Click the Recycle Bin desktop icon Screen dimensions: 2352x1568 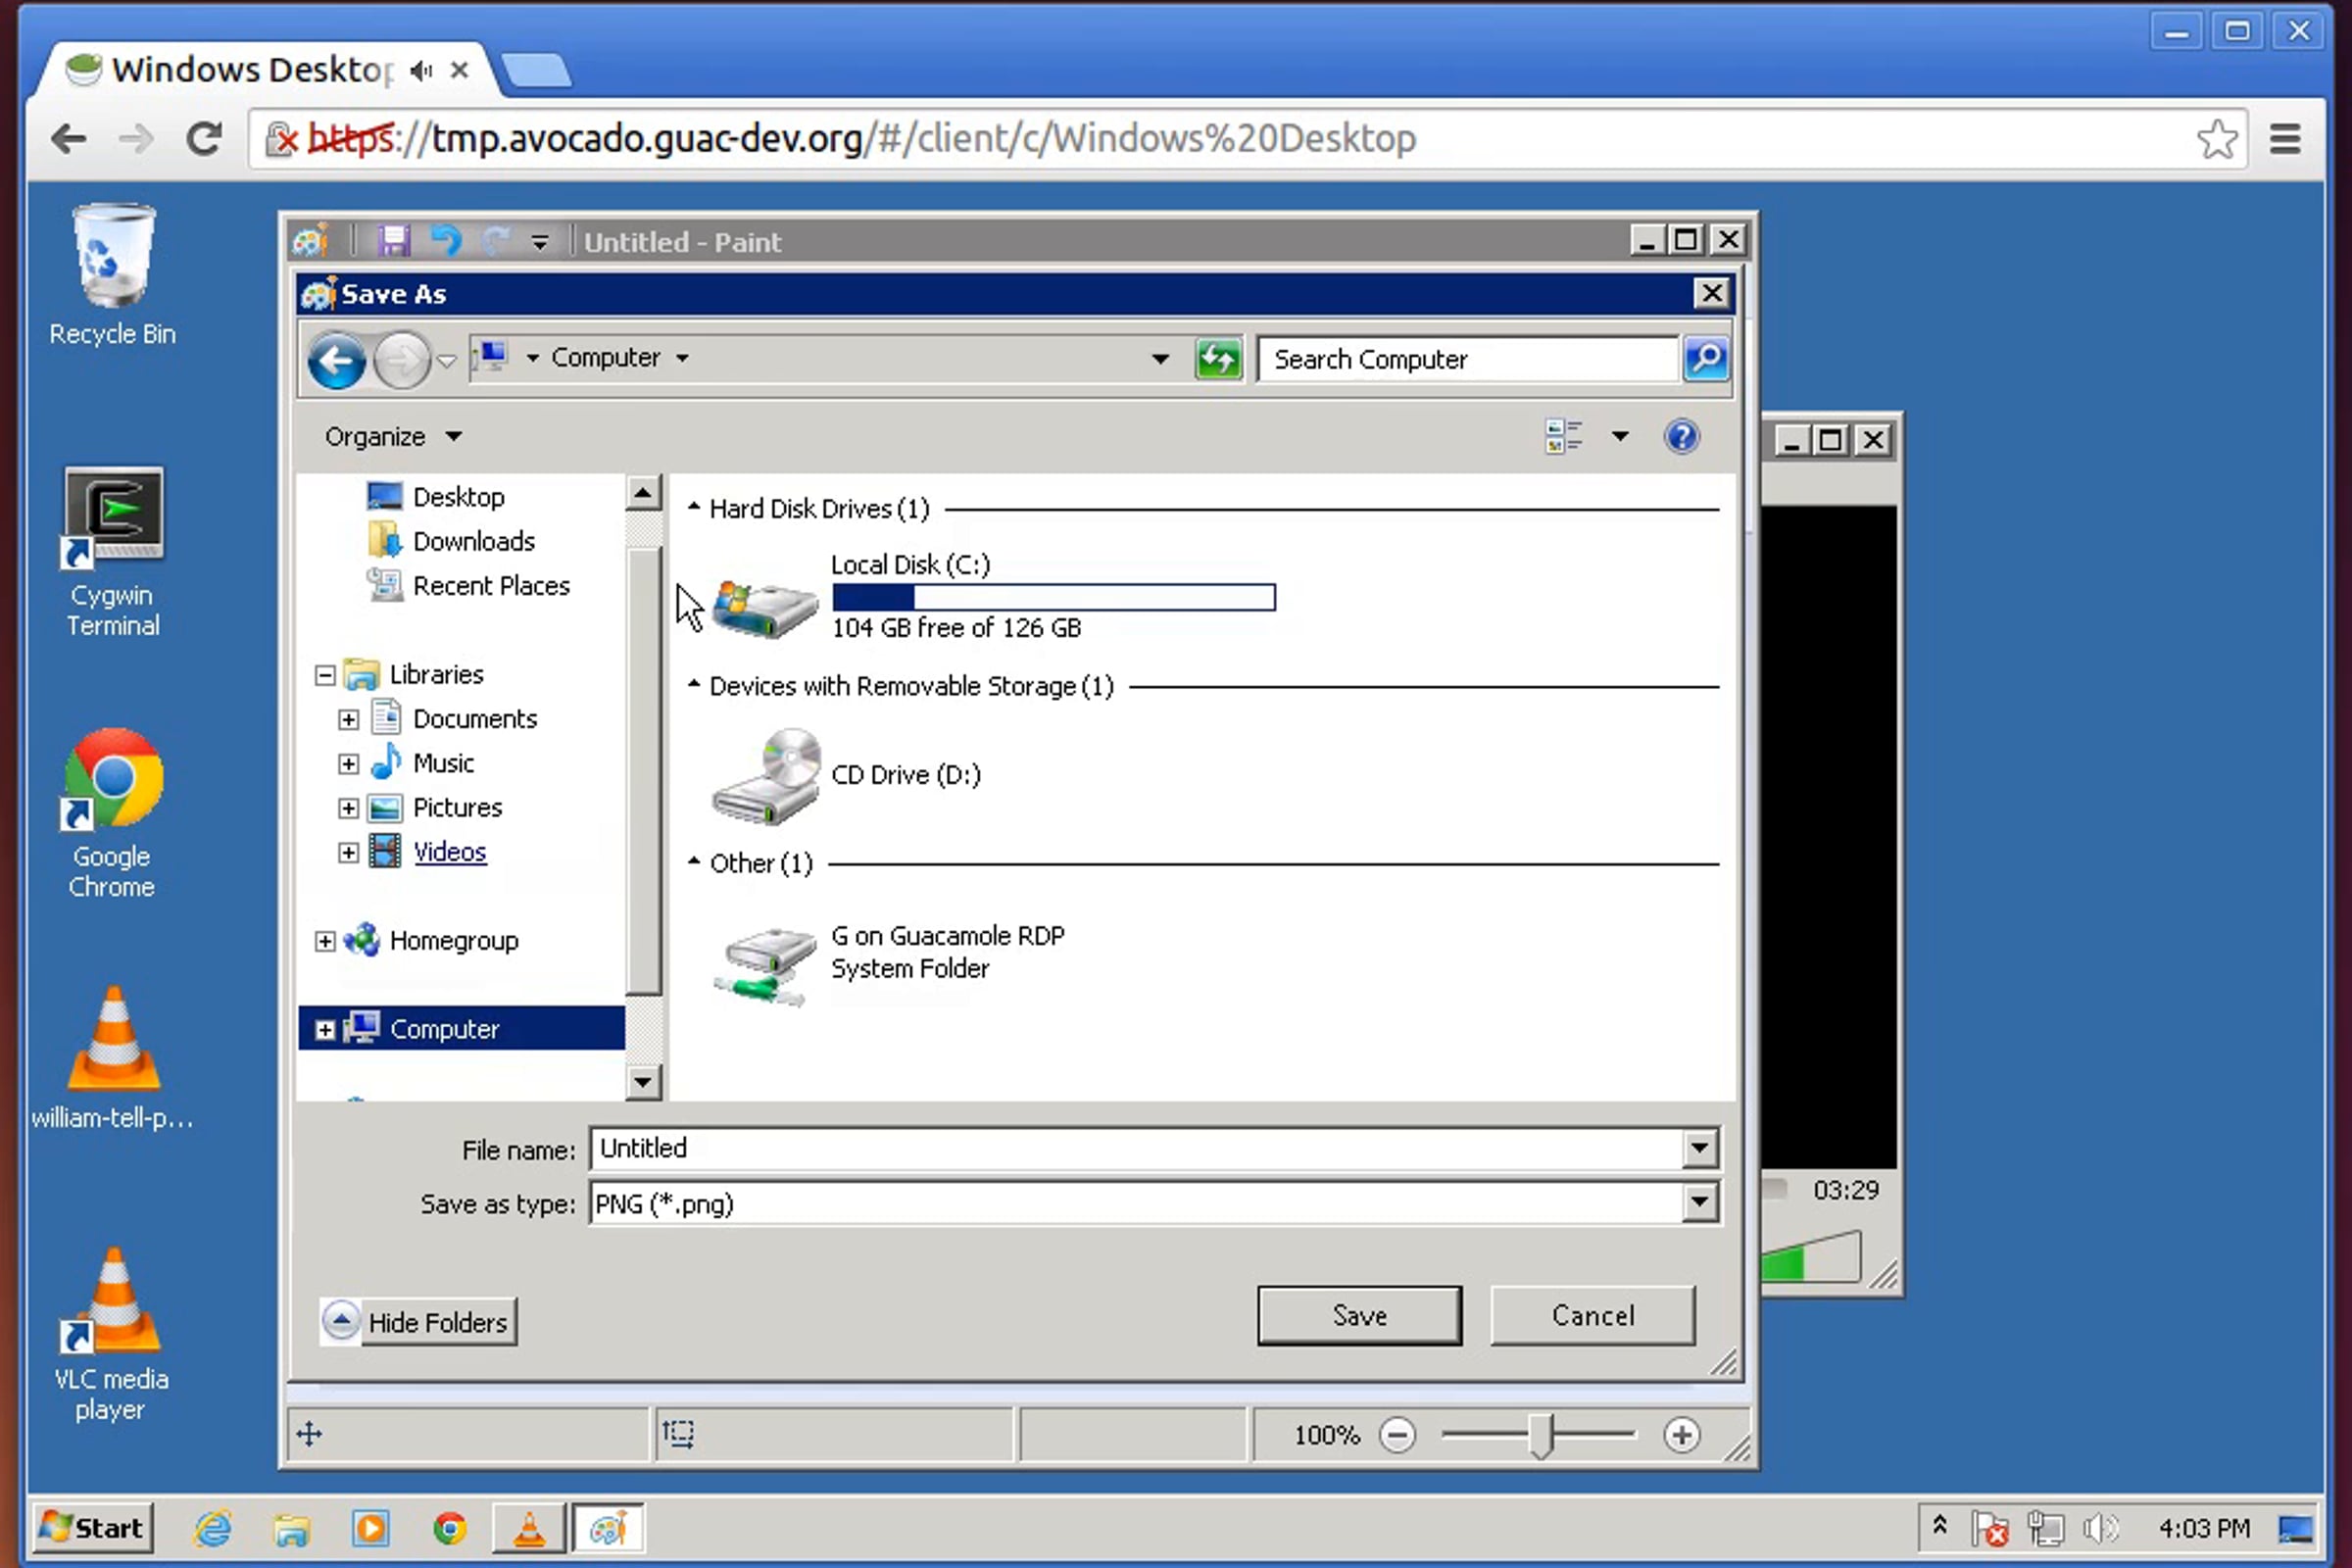[x=112, y=275]
